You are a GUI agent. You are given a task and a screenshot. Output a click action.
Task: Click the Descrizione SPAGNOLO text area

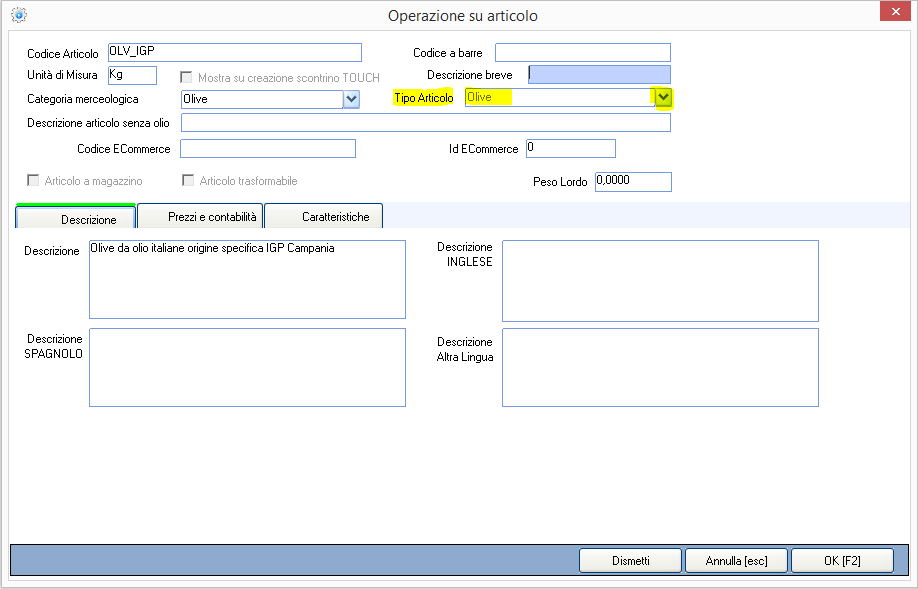click(x=247, y=368)
